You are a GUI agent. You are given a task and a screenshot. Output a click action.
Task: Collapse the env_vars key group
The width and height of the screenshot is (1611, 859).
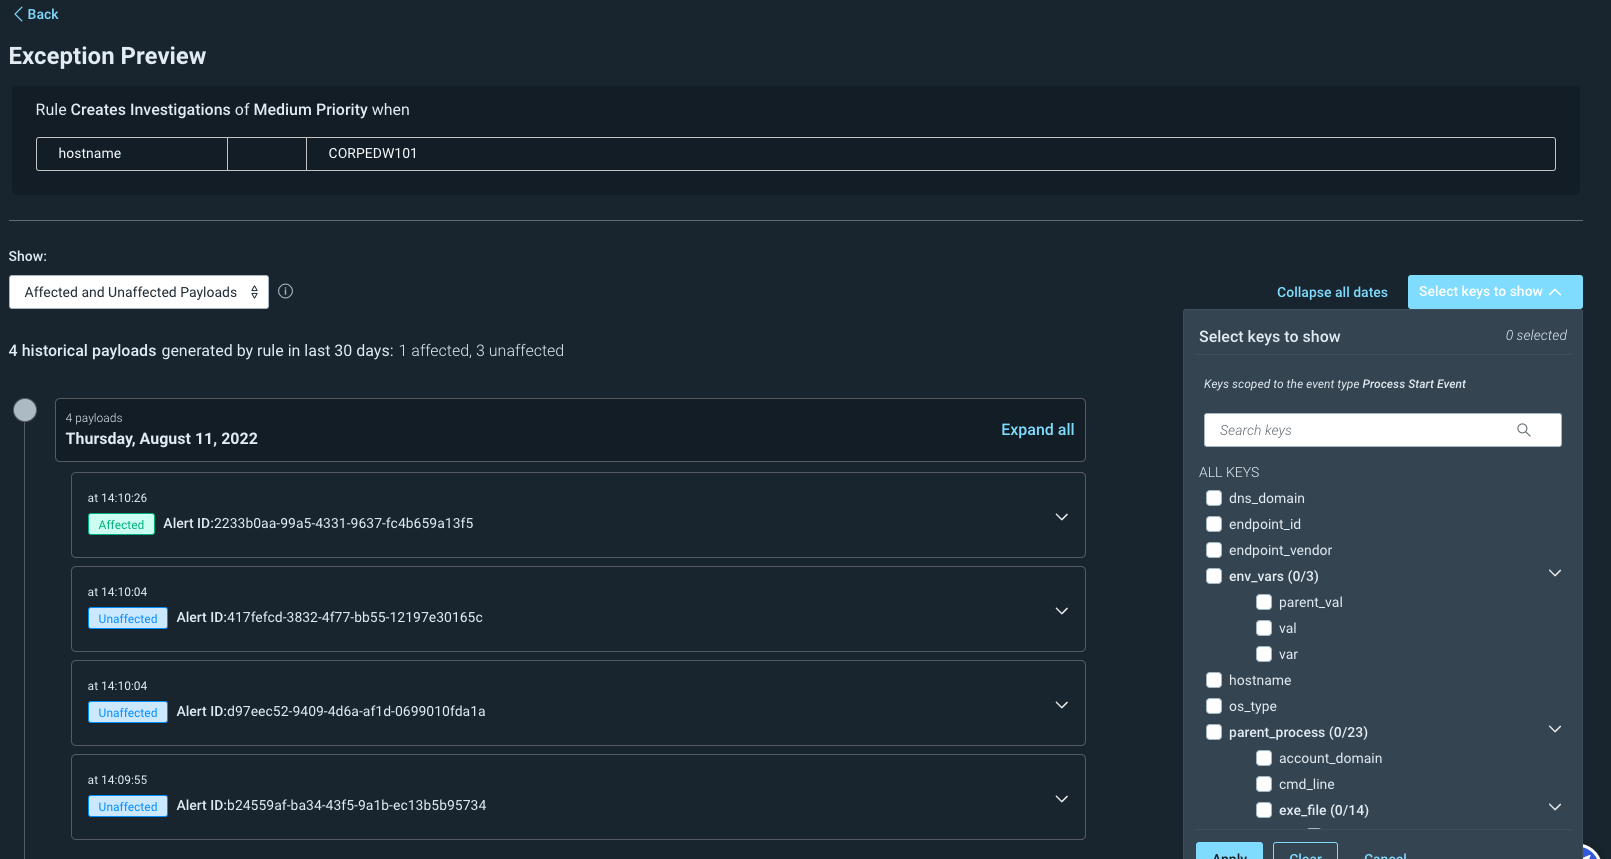pyautogui.click(x=1554, y=573)
